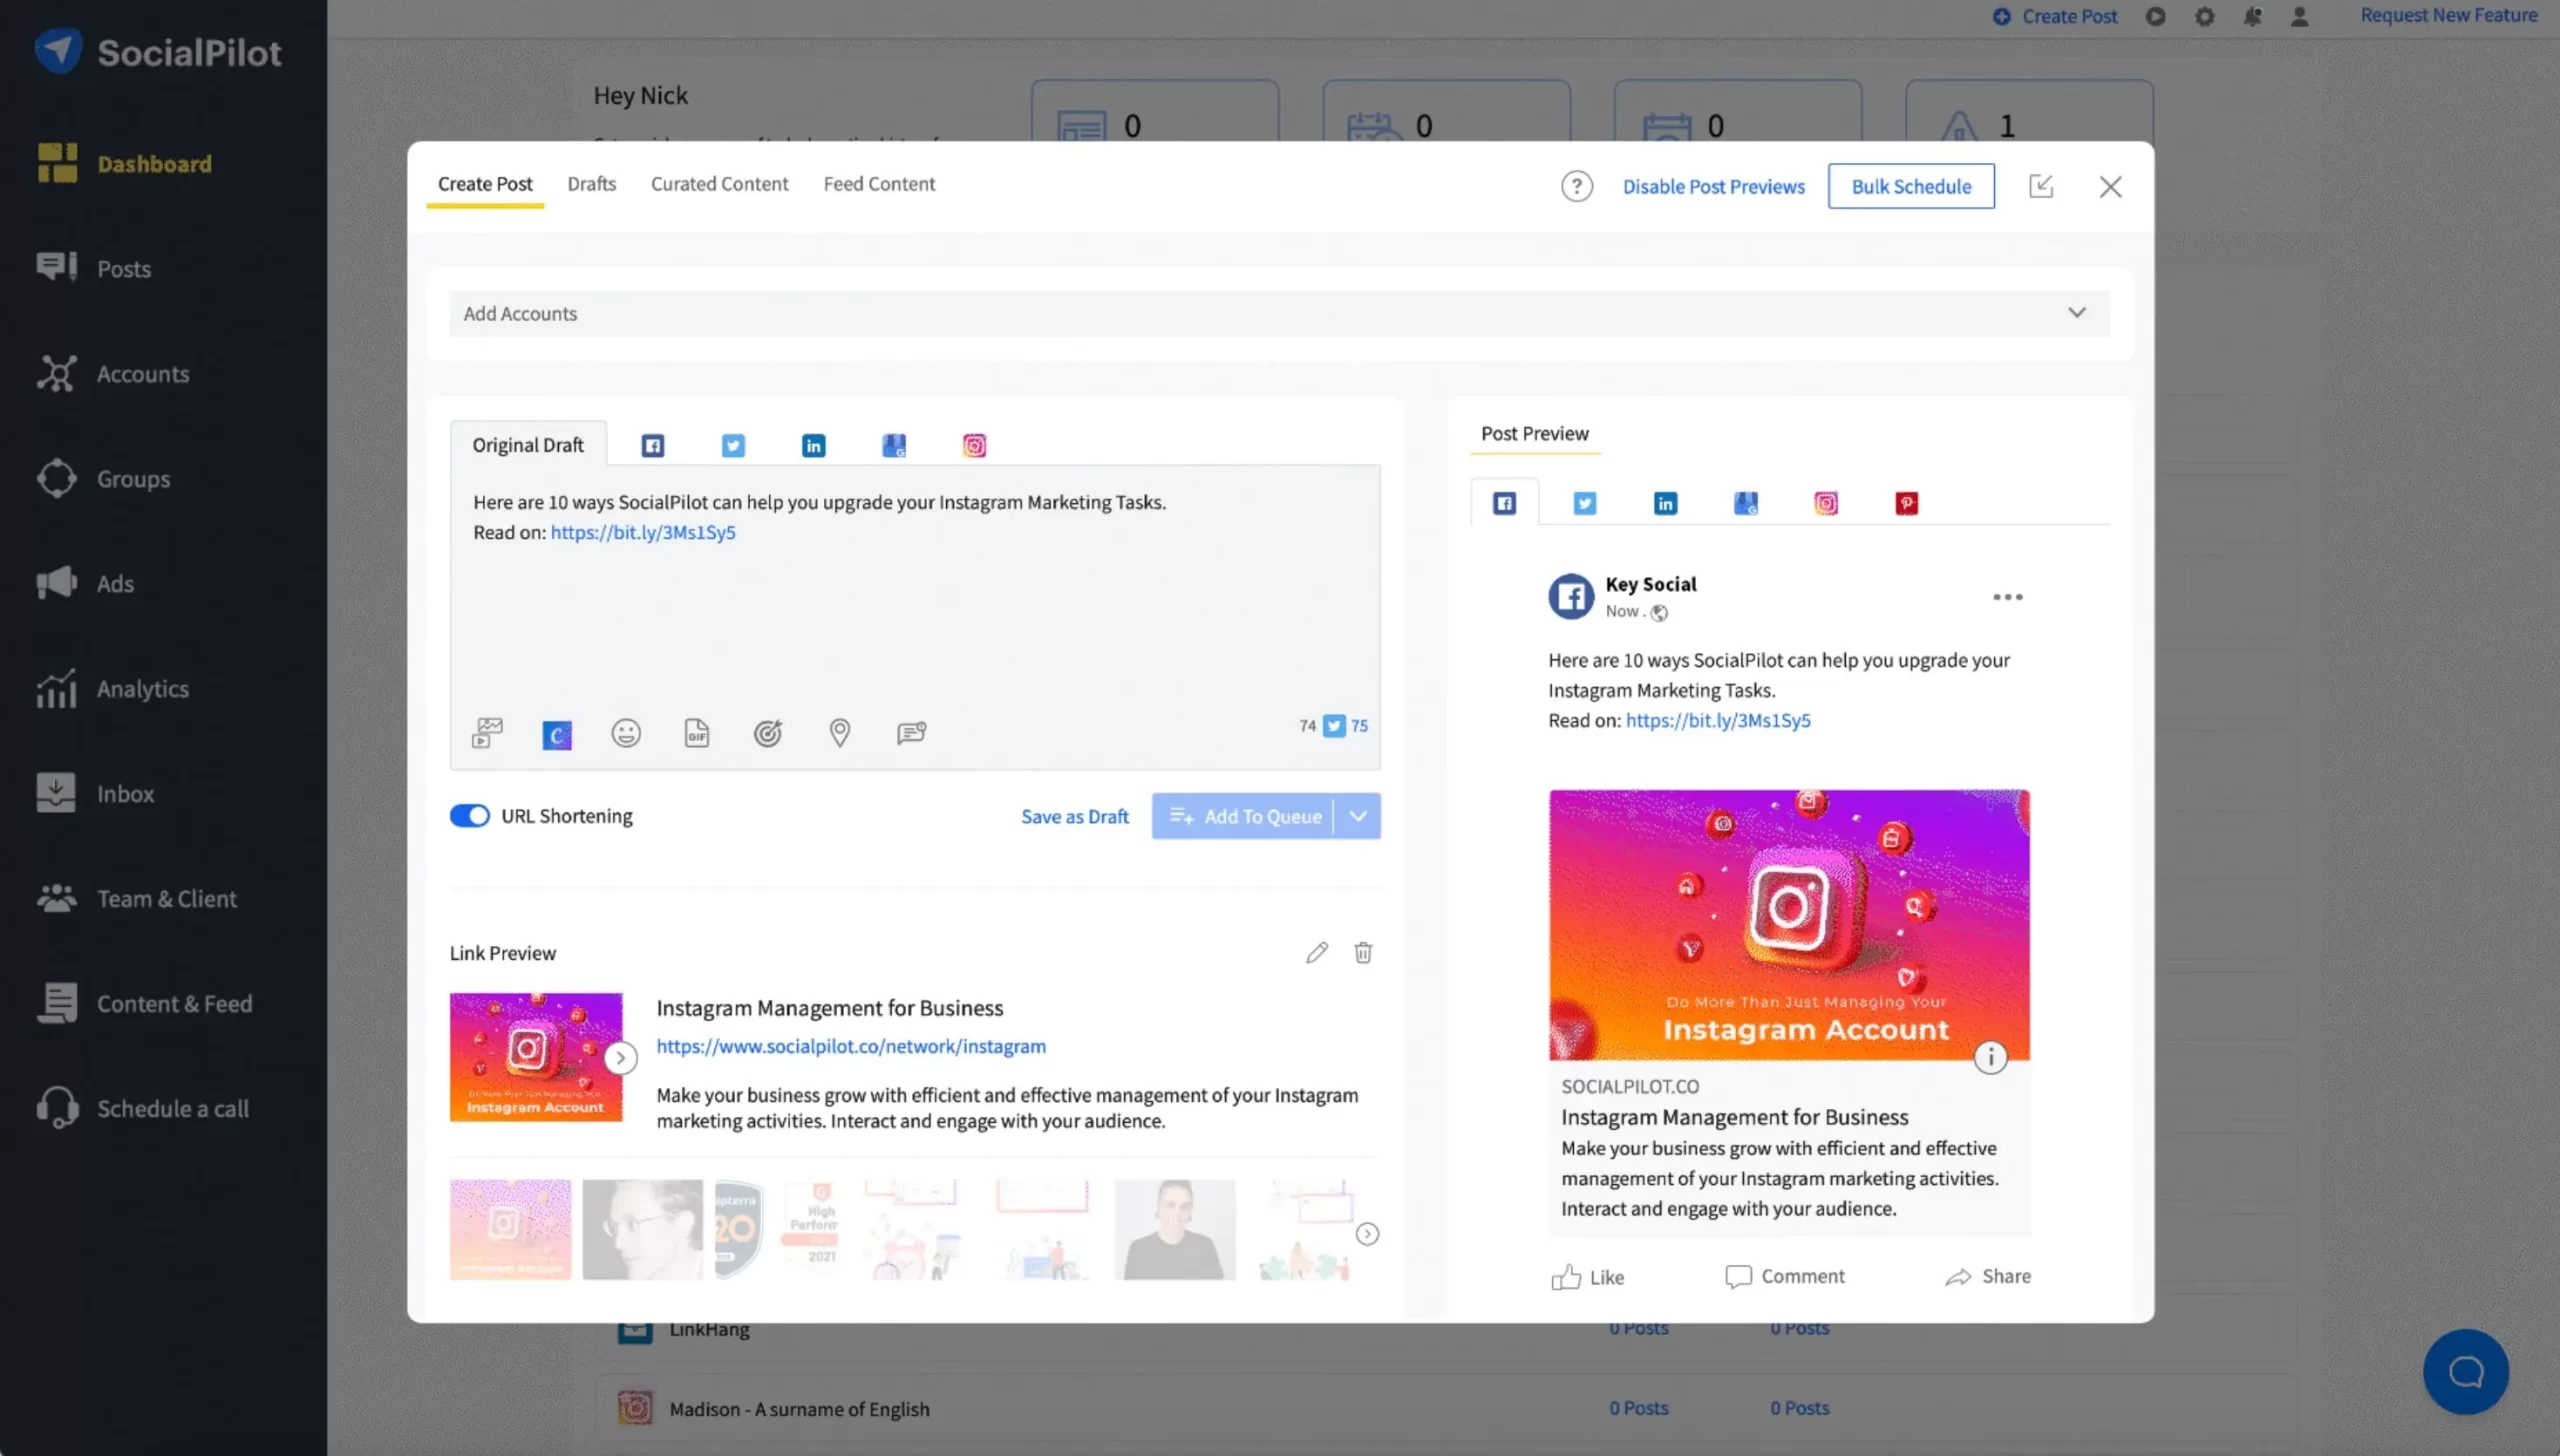Open the Add To Queue dropdown arrow
2560x1456 pixels.
(x=1358, y=816)
